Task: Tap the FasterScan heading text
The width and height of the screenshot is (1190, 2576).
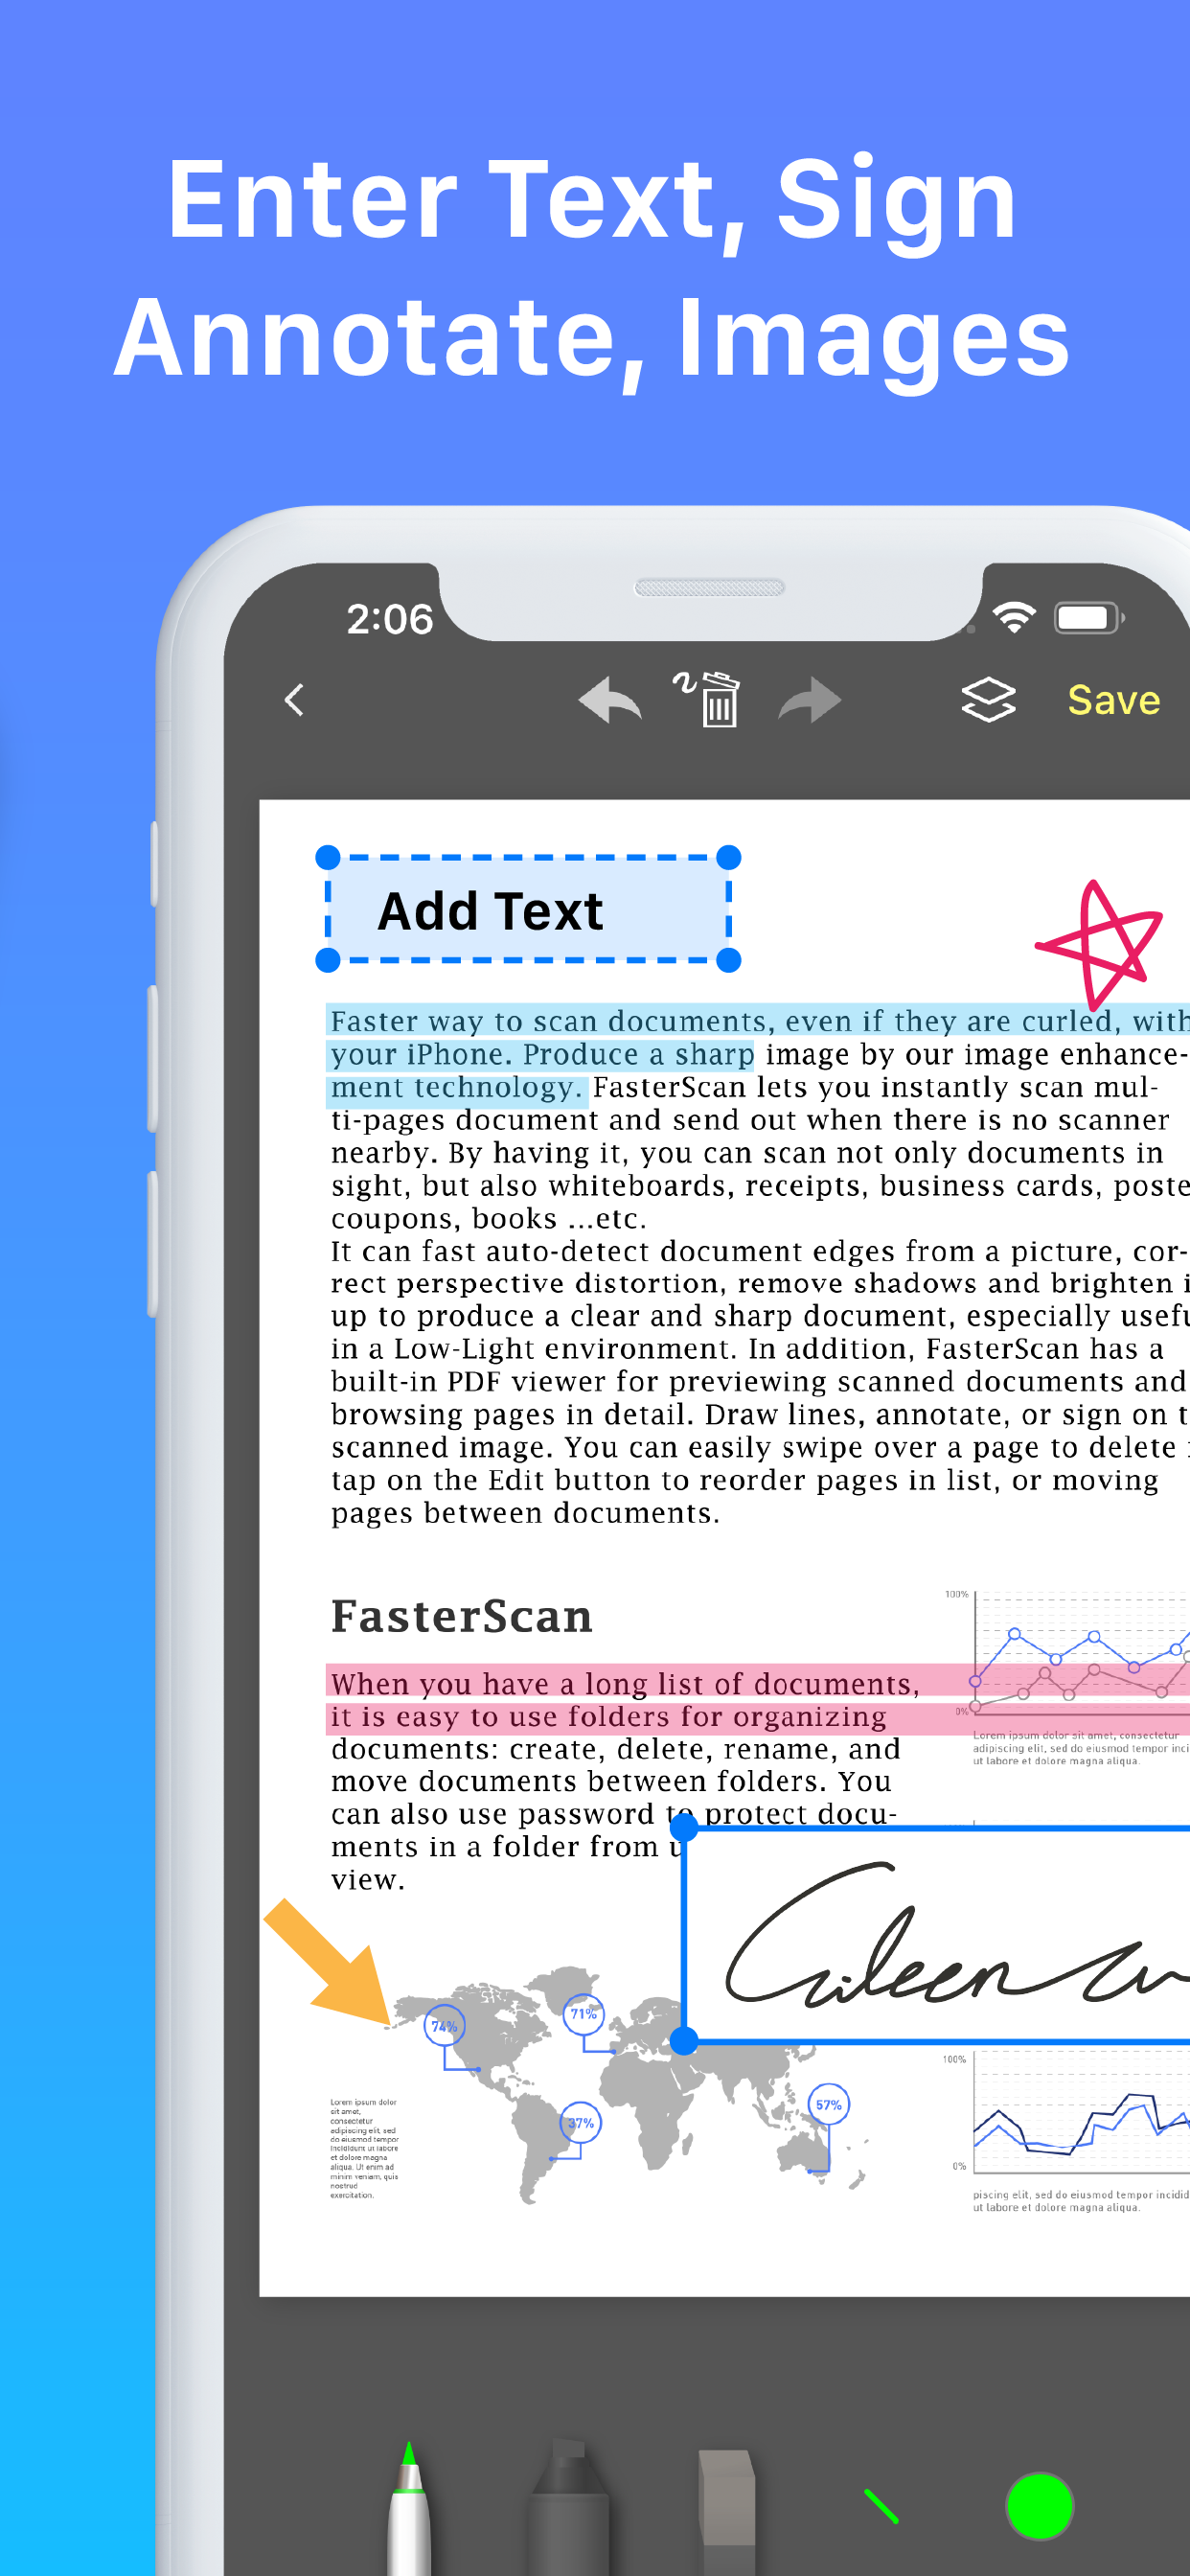Action: tap(462, 1616)
